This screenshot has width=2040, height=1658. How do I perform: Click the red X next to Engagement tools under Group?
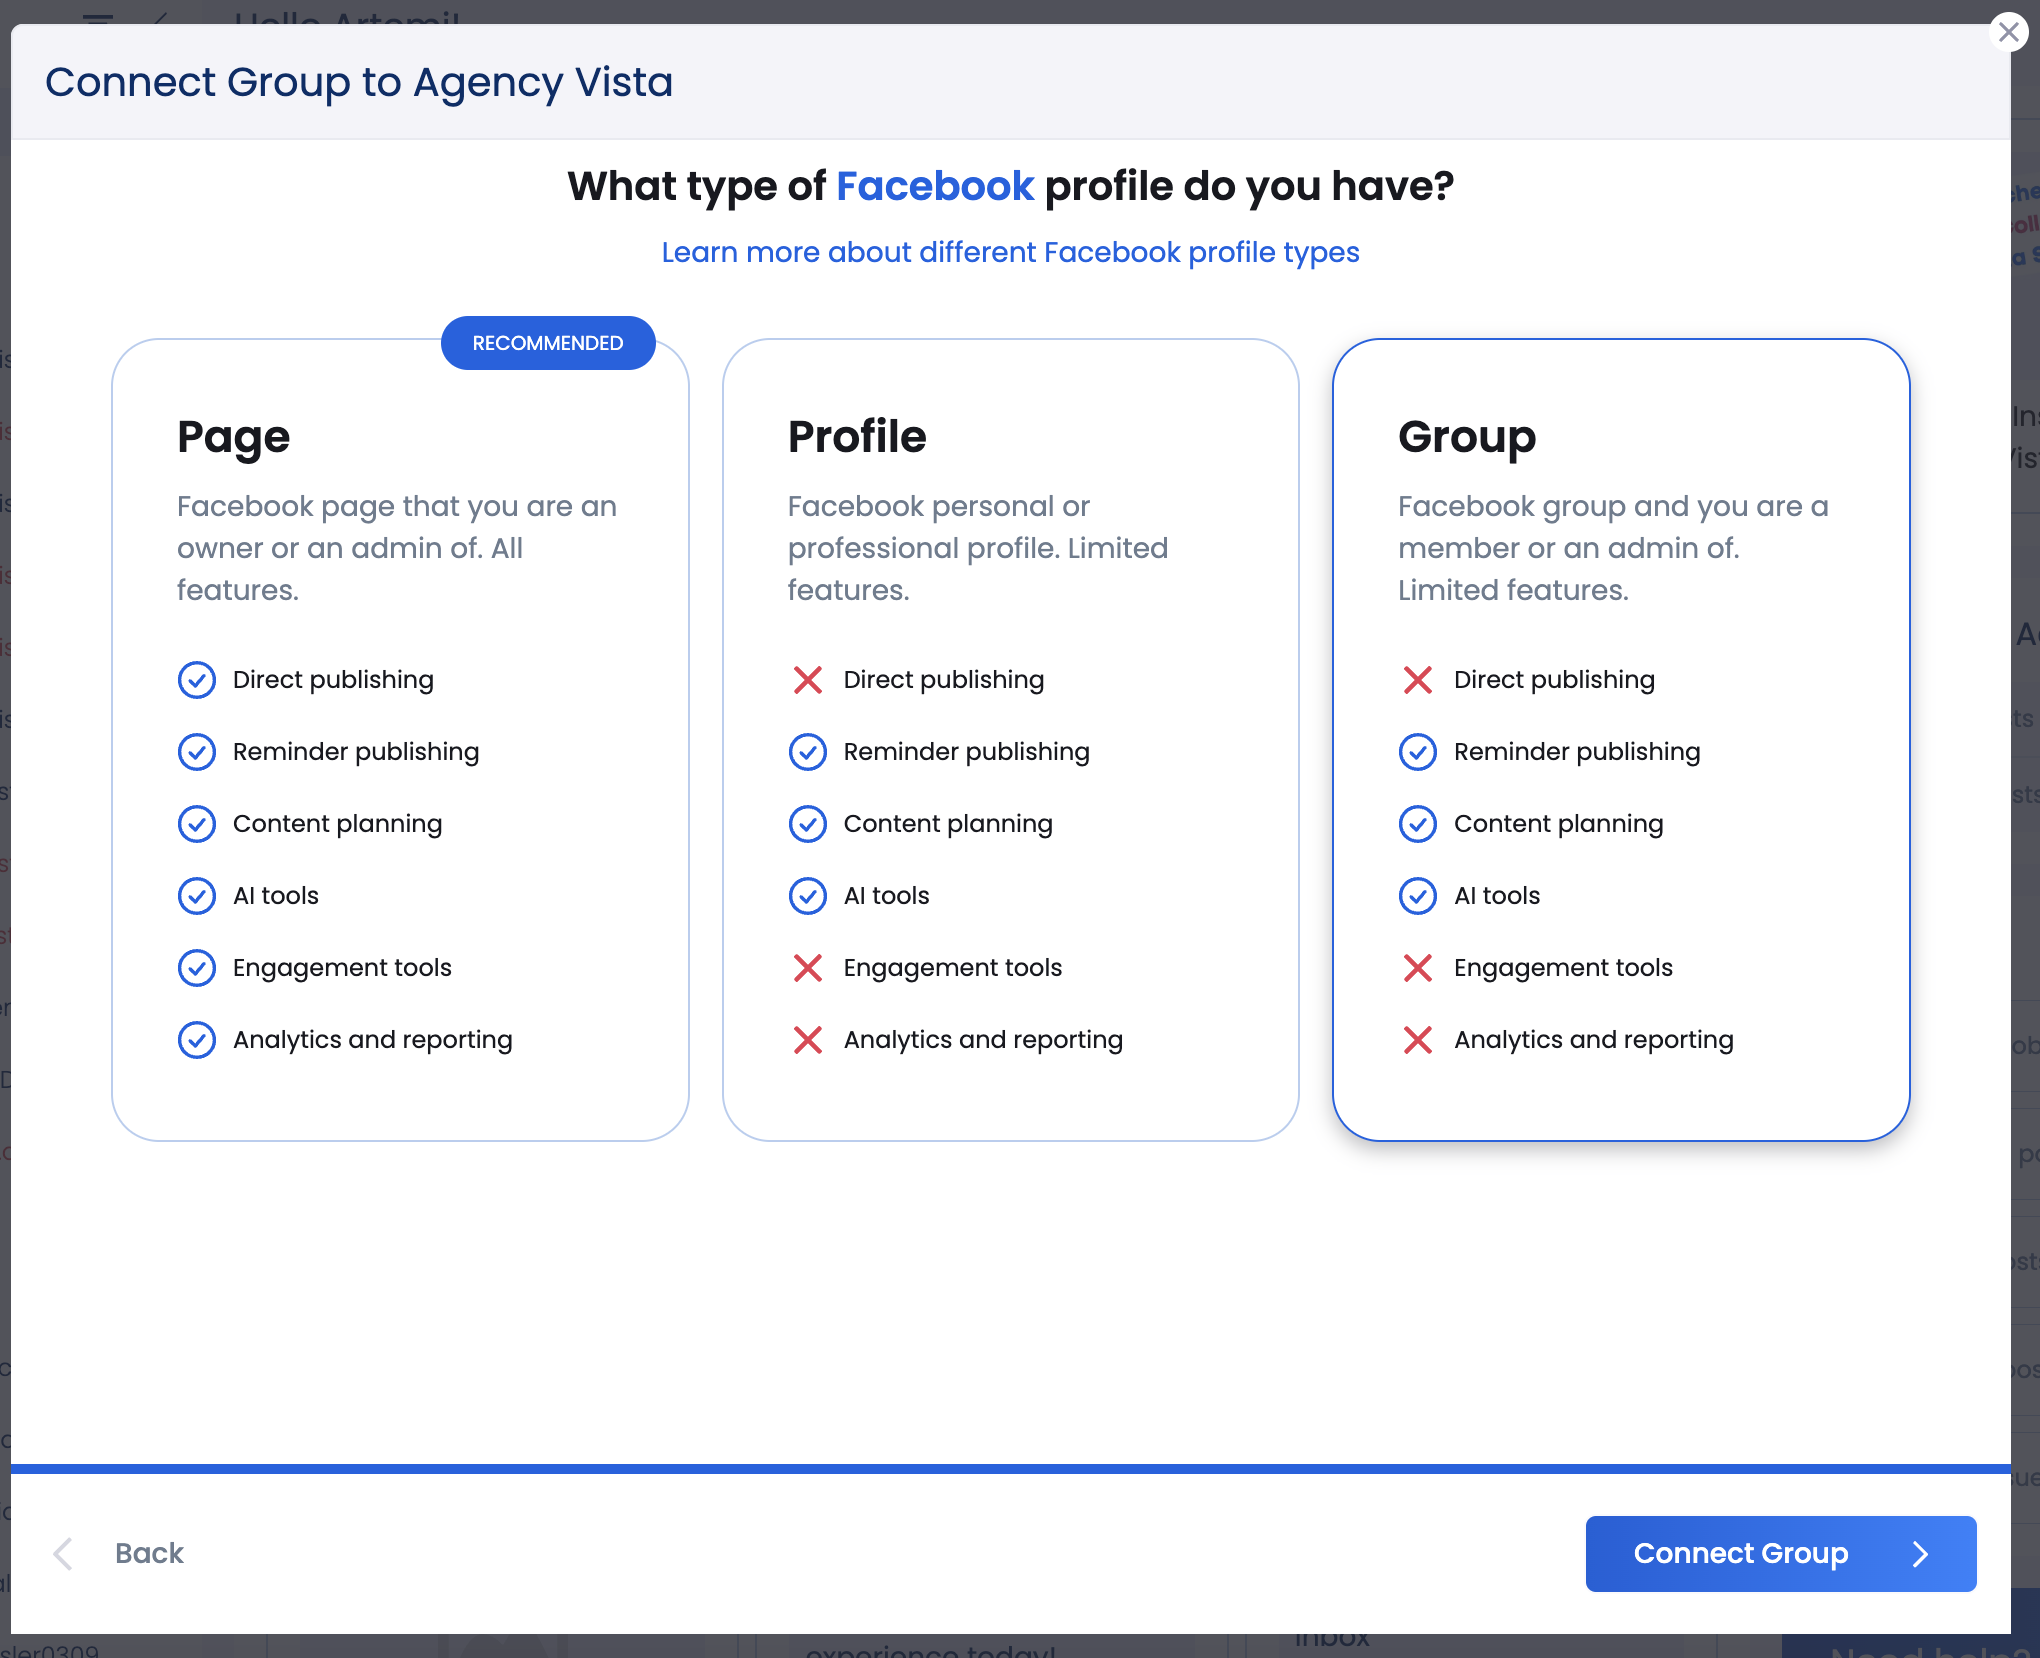pos(1418,968)
